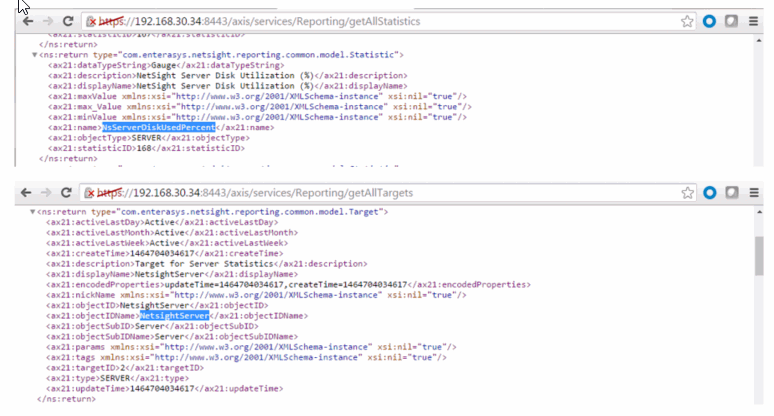Collapse the Statistic ns:return XML node

point(34,55)
